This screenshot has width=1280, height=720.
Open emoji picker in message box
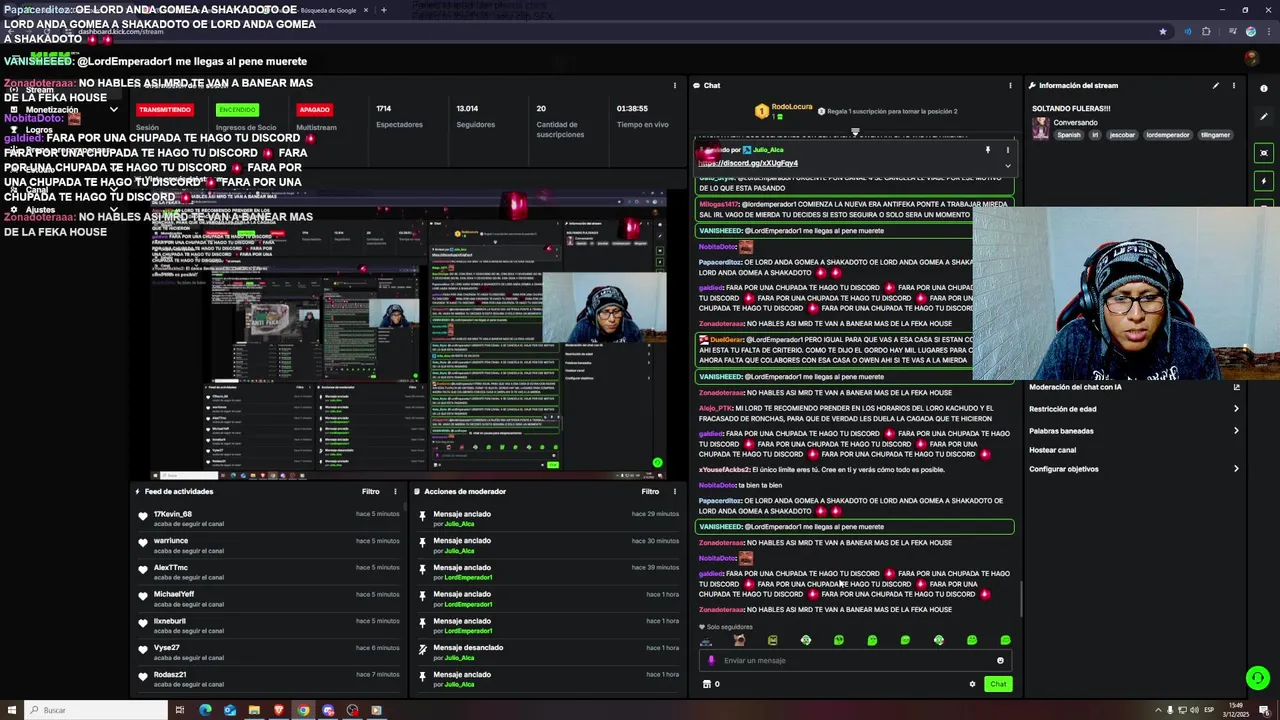tap(1000, 660)
